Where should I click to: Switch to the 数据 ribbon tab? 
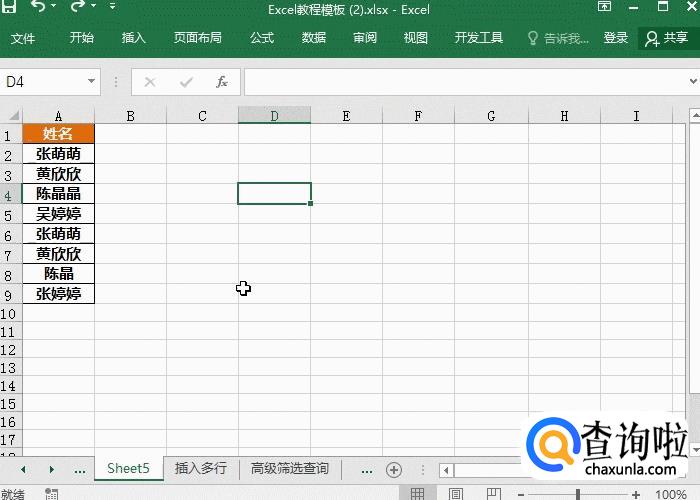click(313, 38)
